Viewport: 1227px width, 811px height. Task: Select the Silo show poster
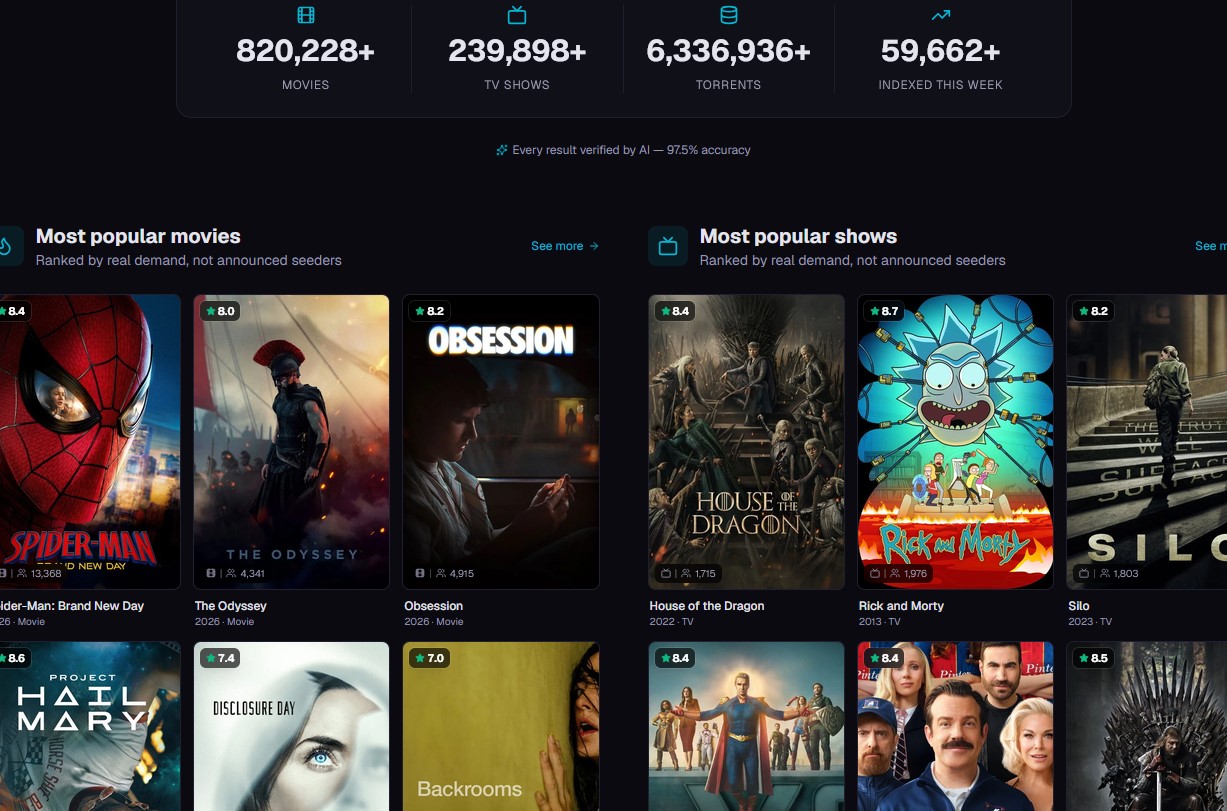1146,441
